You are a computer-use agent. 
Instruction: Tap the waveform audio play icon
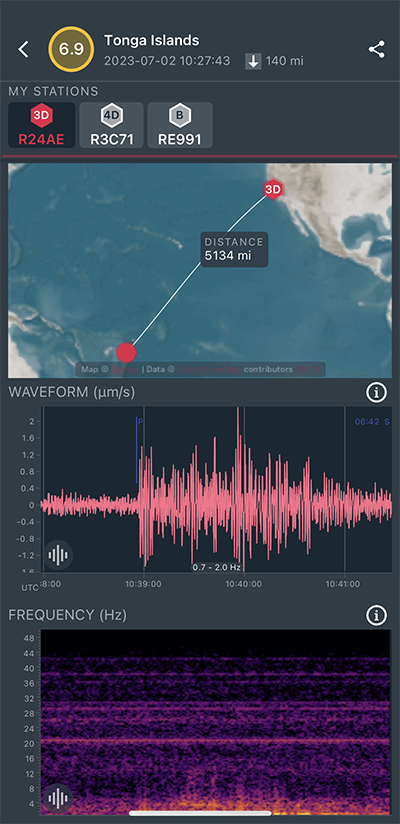(58, 554)
